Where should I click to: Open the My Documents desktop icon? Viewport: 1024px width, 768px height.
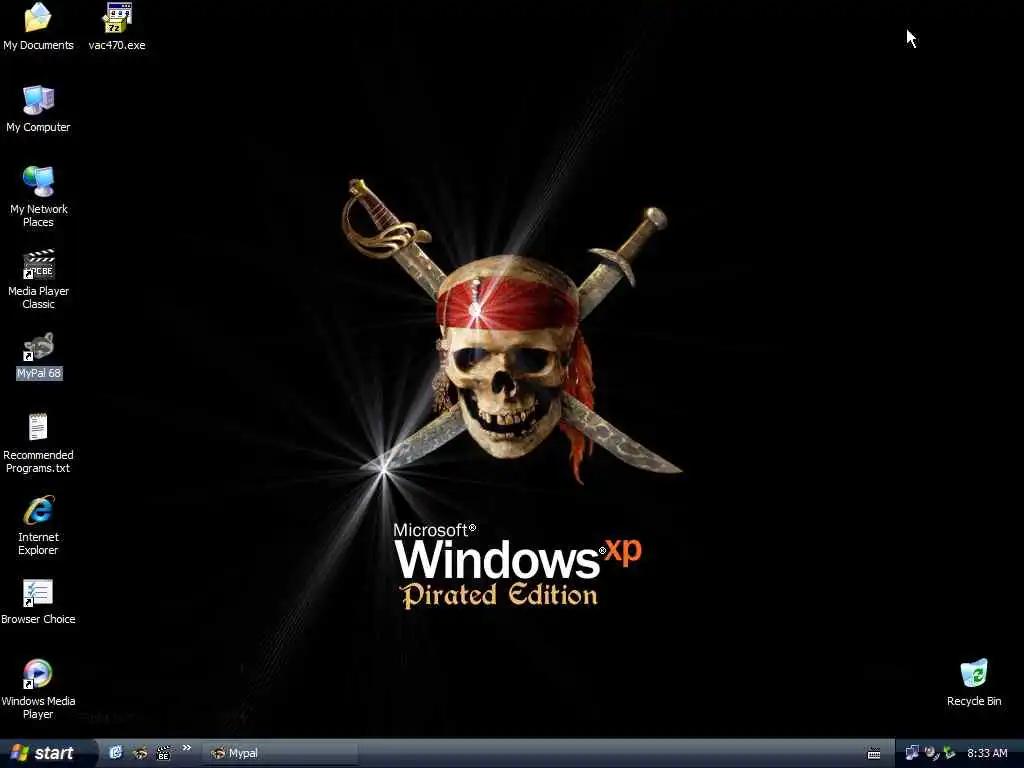click(x=39, y=18)
